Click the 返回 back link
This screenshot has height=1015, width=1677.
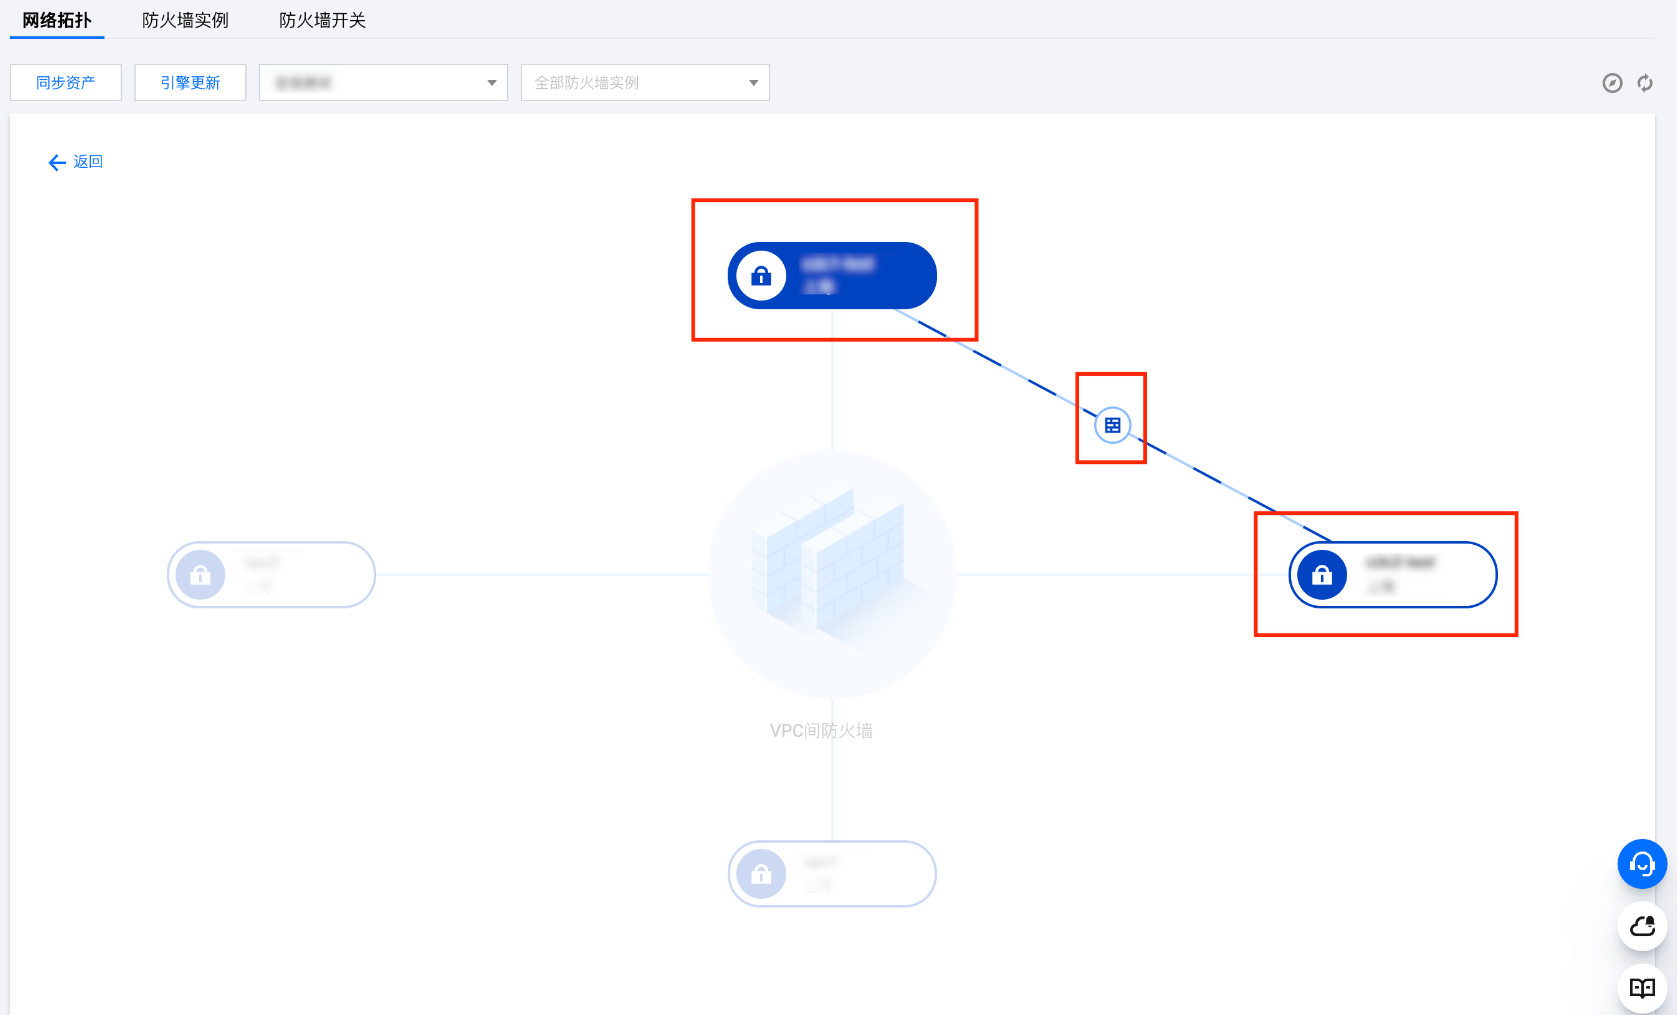76,162
